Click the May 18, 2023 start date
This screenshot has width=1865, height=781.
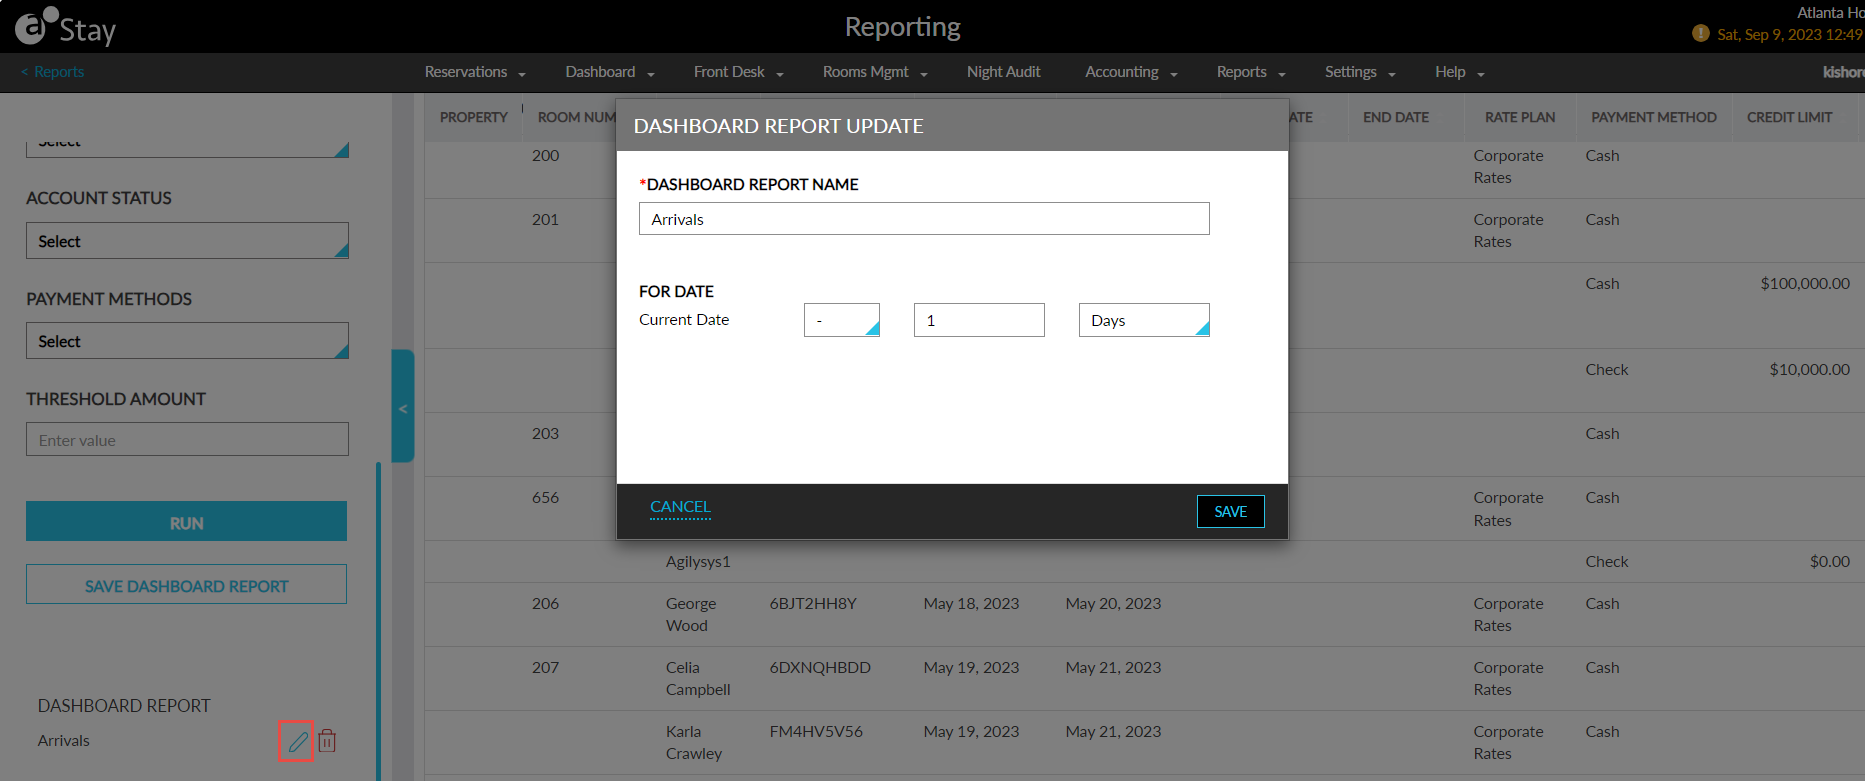click(971, 603)
